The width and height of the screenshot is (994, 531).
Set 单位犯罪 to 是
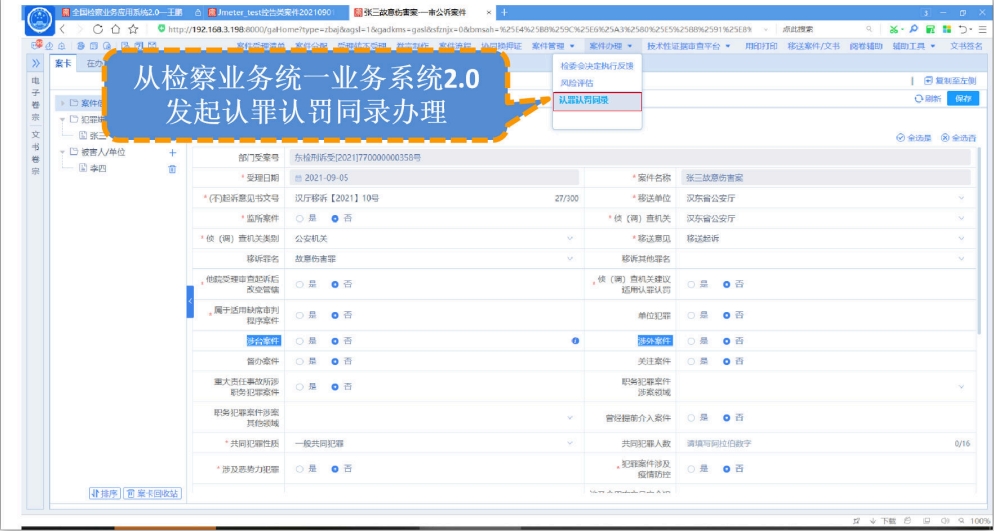point(692,315)
